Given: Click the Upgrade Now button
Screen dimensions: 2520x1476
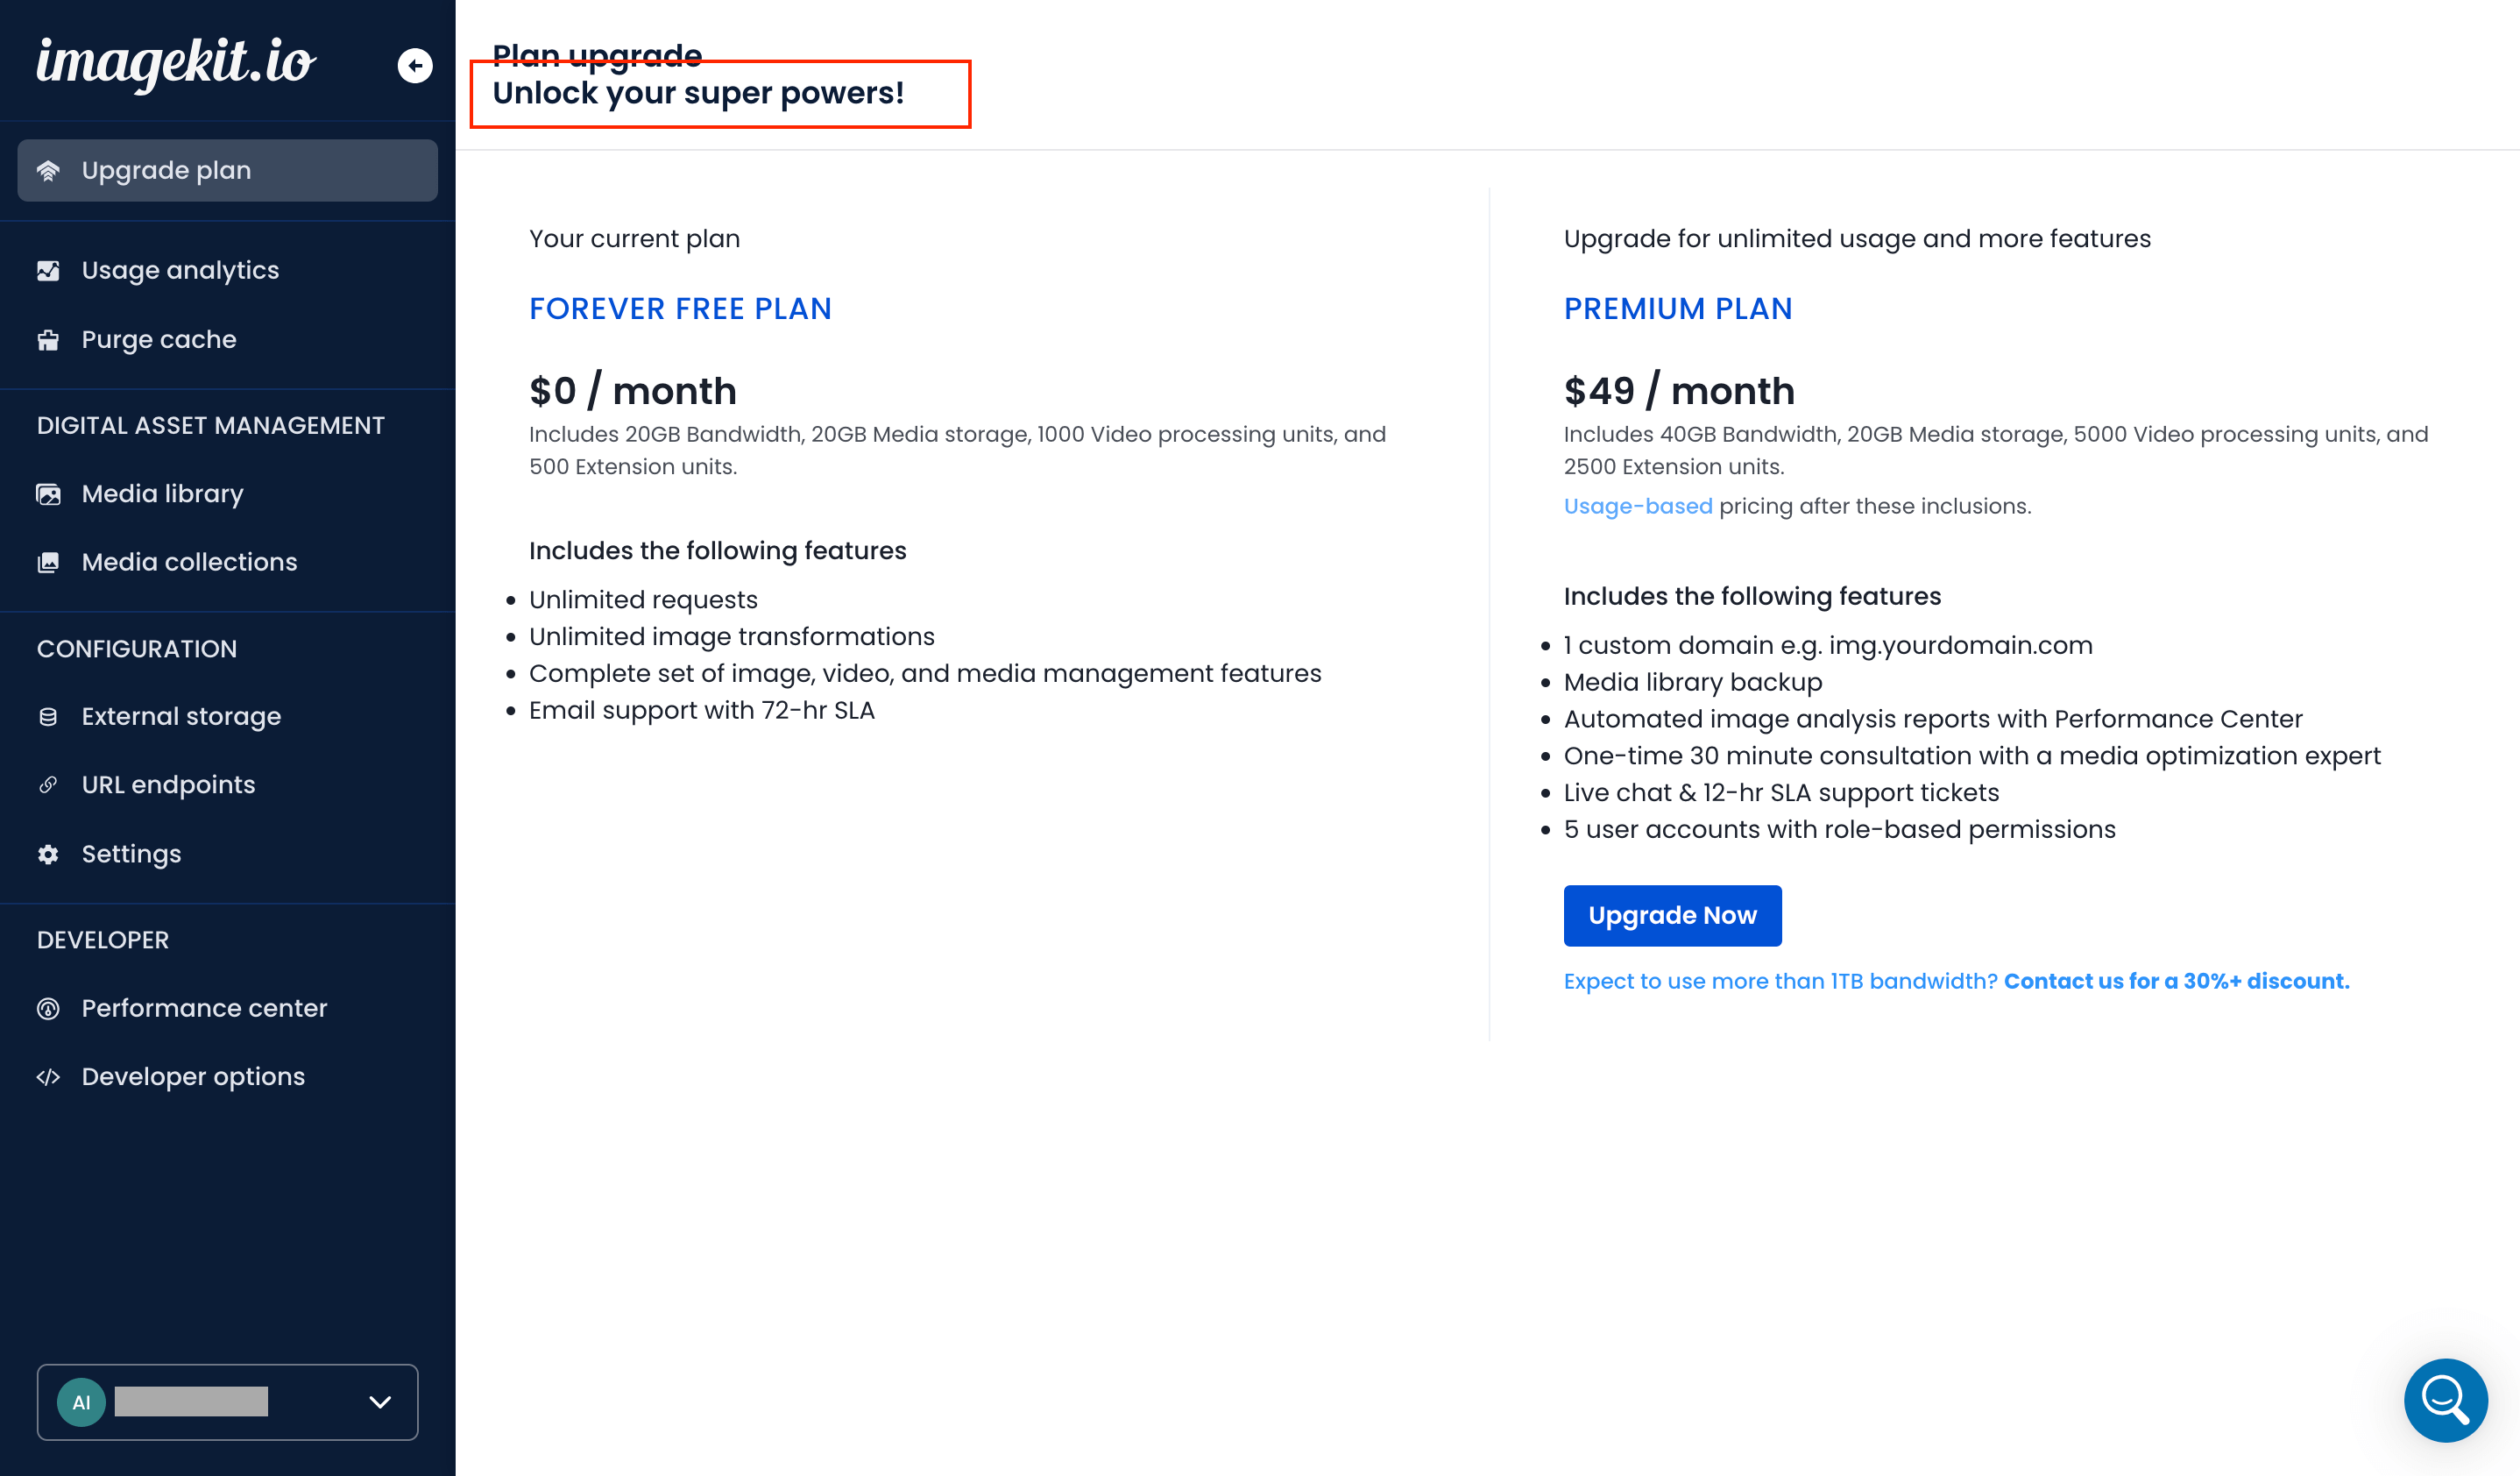Looking at the screenshot, I should tap(1672, 915).
